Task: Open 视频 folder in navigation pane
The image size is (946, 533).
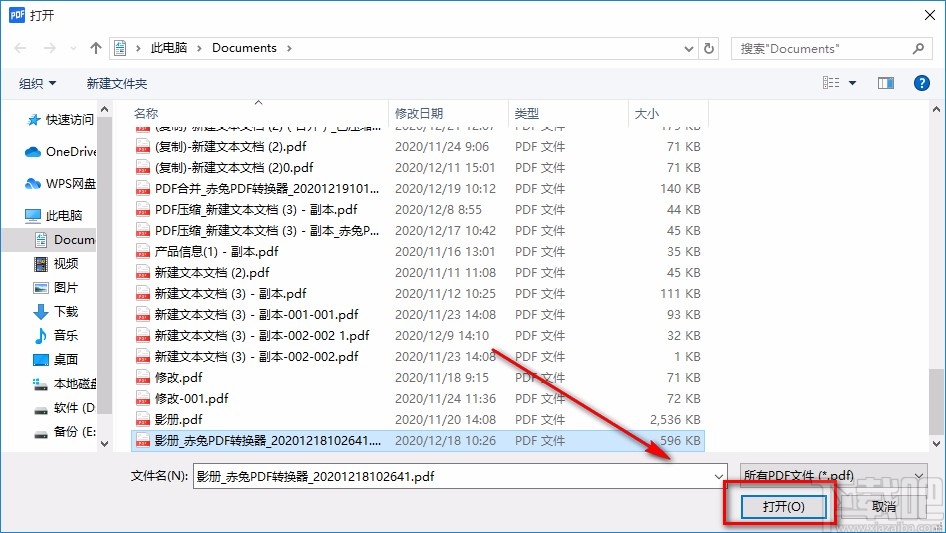Action: point(56,263)
